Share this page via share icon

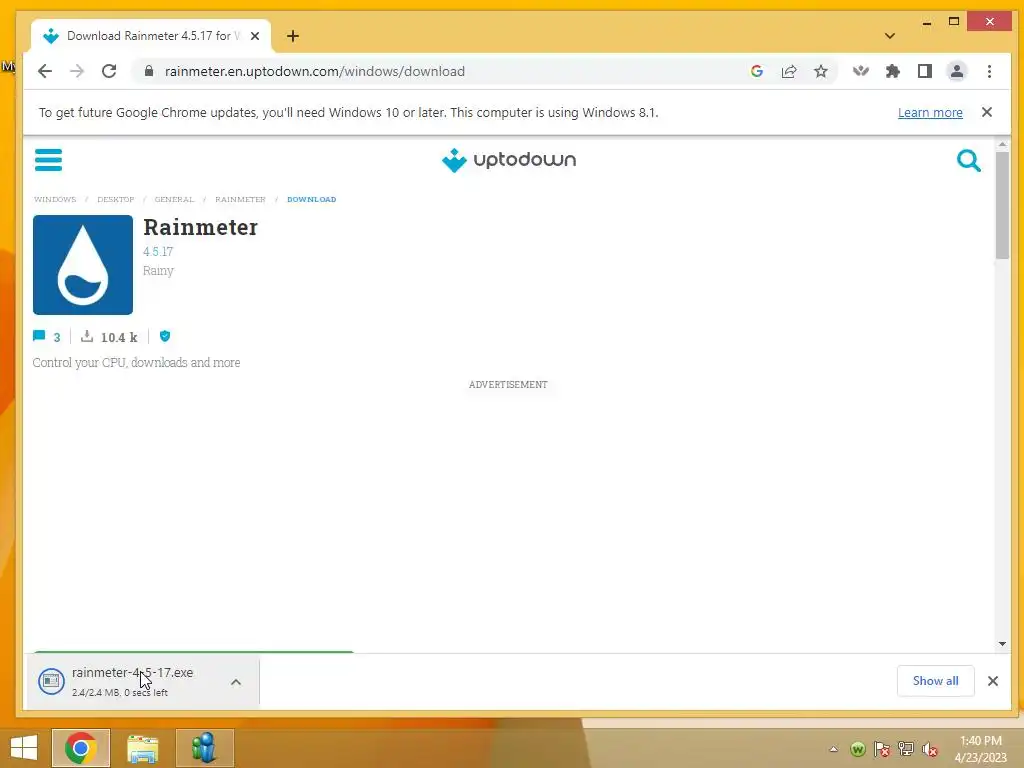coord(789,71)
